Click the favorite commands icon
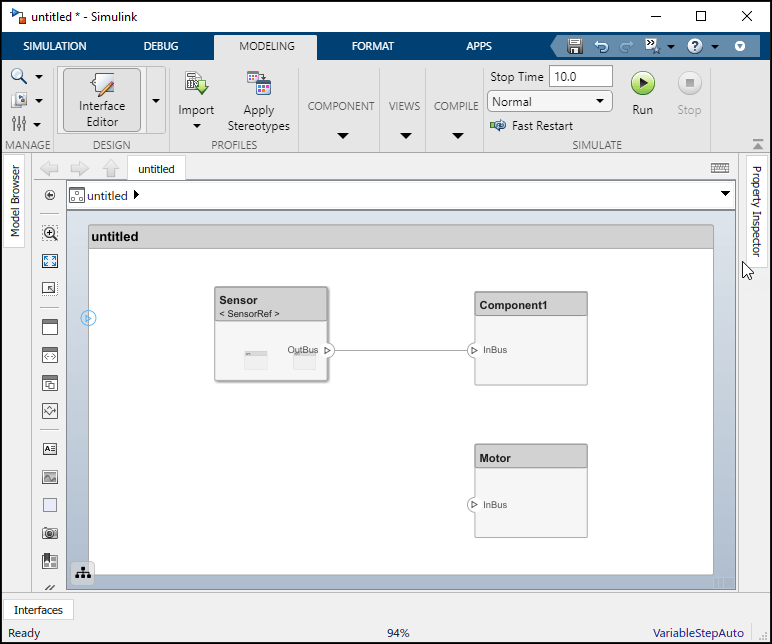 (x=653, y=46)
